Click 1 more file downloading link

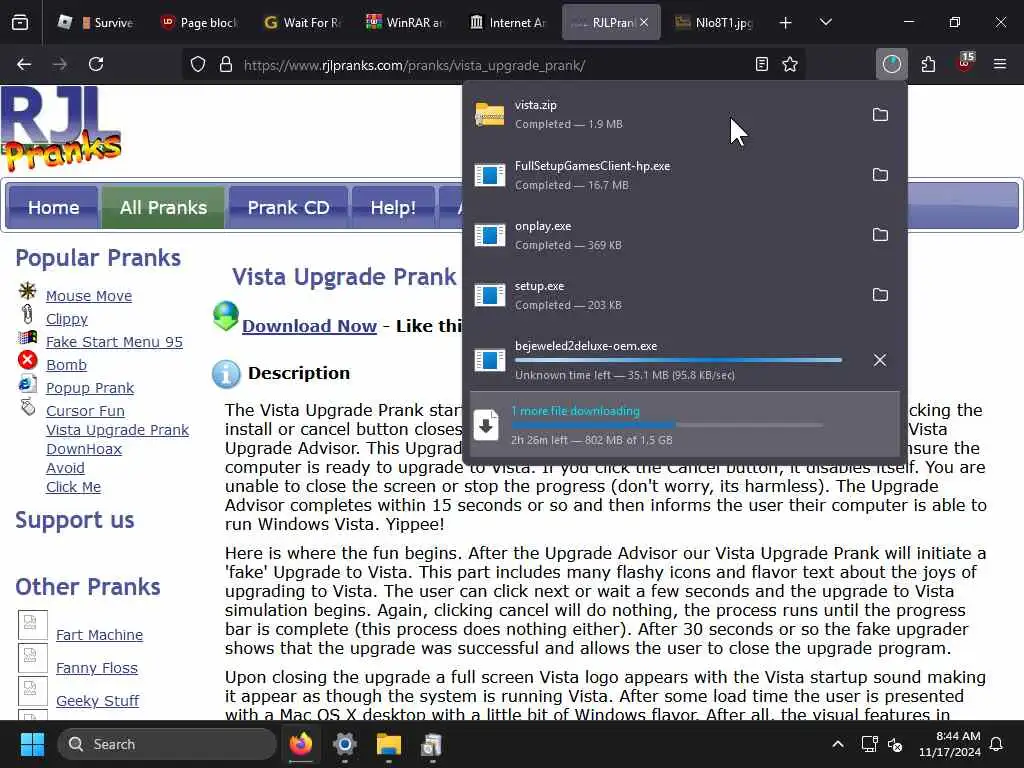[575, 411]
